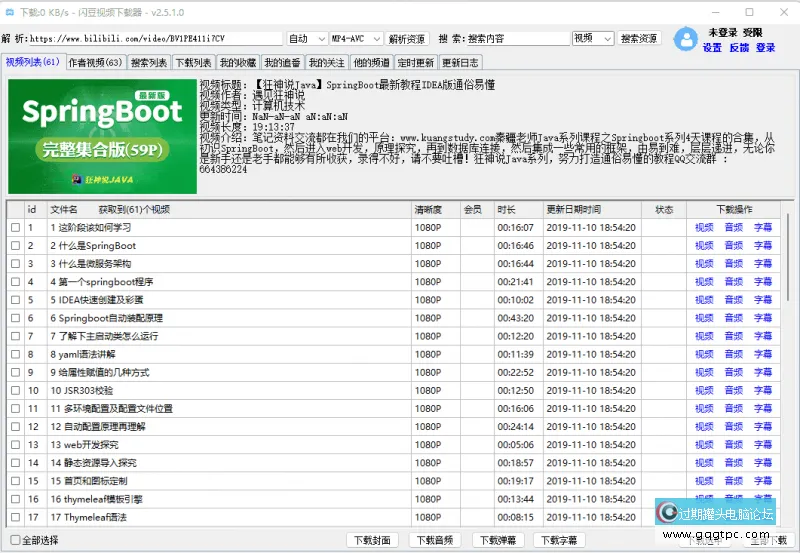Open the 视频 search type dropdown
Image resolution: width=800 pixels, height=553 pixels.
pyautogui.click(x=592, y=39)
